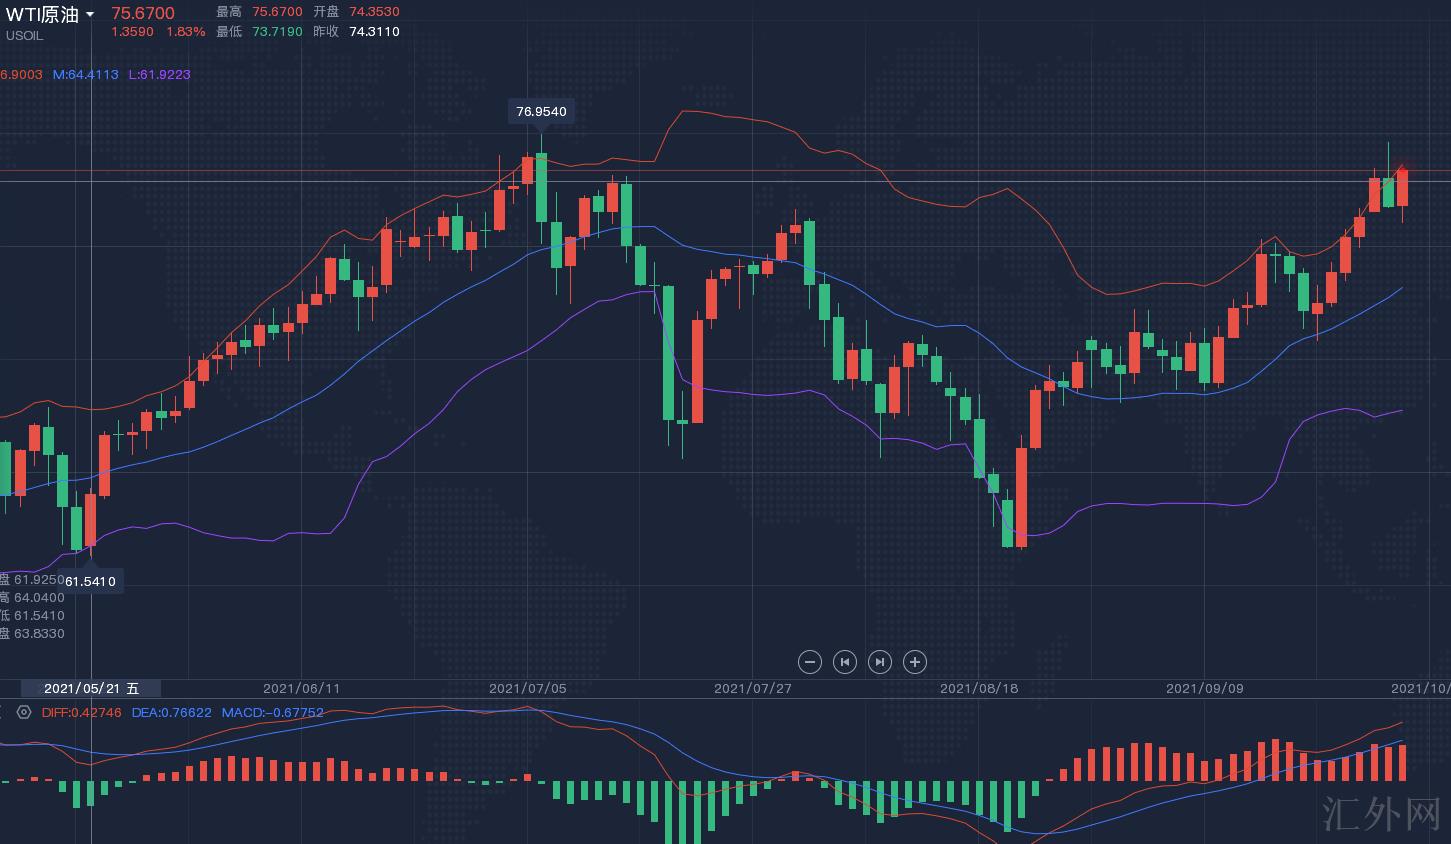
Task: Click the DIFF:0.42746 indicator label
Action: [x=82, y=713]
